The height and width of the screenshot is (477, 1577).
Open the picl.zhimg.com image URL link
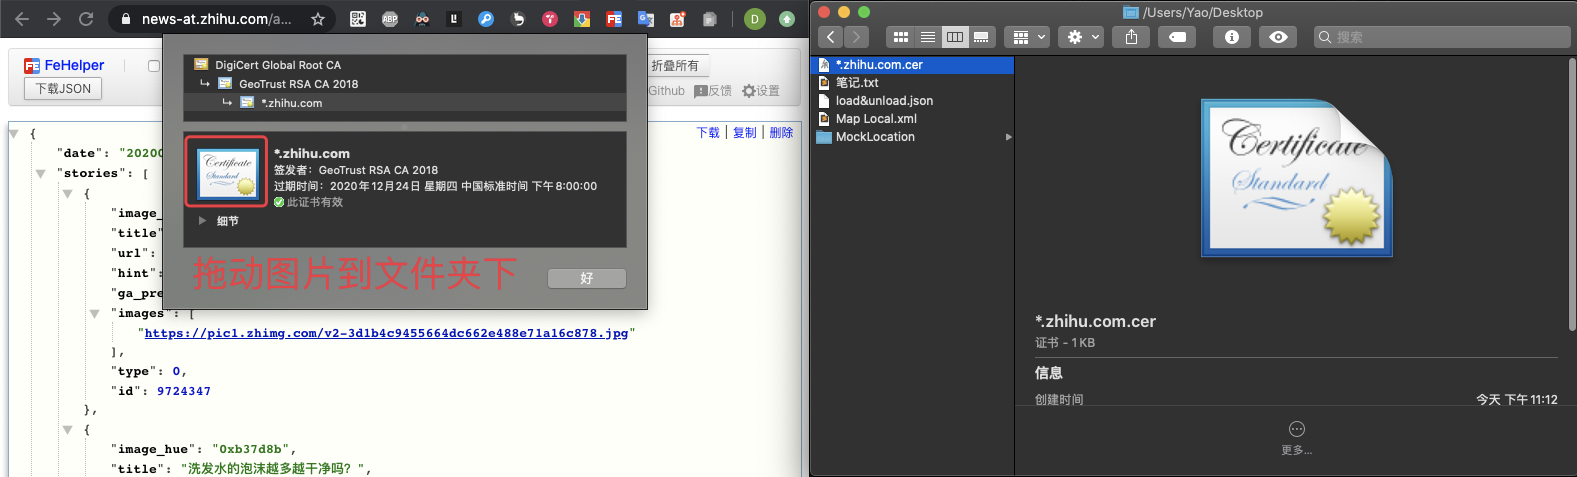[x=386, y=333]
